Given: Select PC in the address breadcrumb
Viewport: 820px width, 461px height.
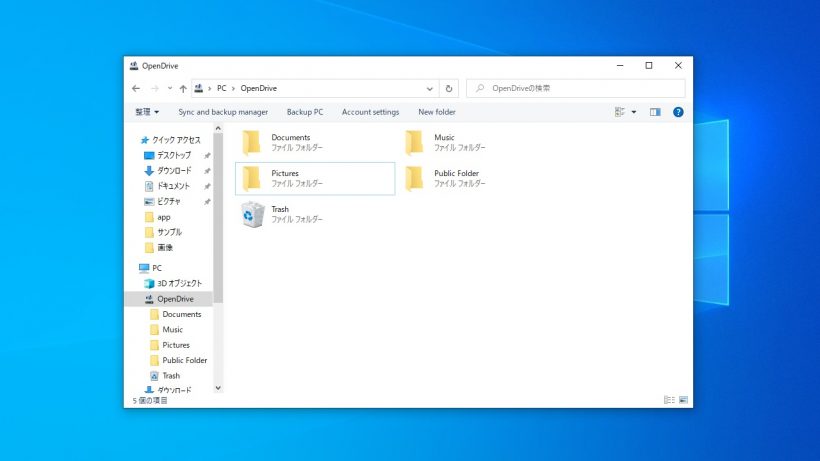Looking at the screenshot, I should 222,88.
